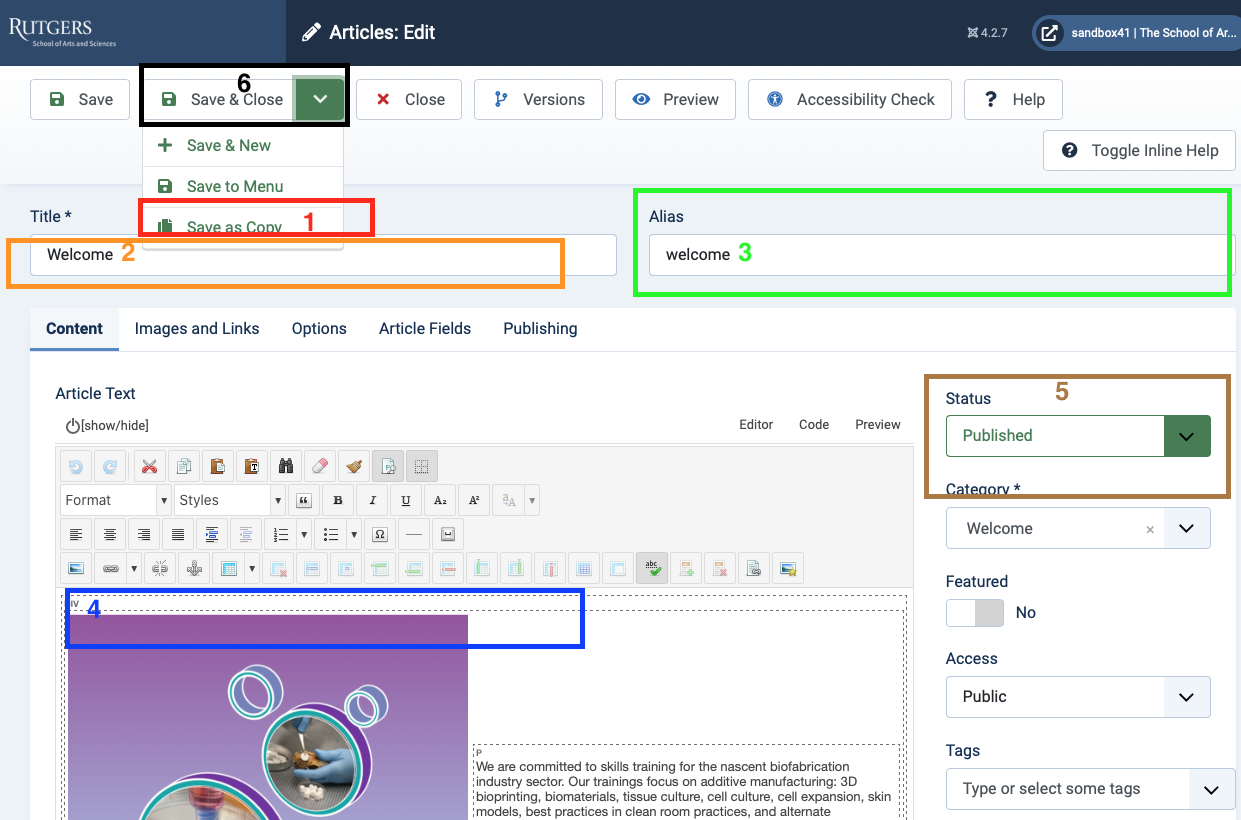Click the Preview toolbar button
The height and width of the screenshot is (820, 1241).
point(675,99)
